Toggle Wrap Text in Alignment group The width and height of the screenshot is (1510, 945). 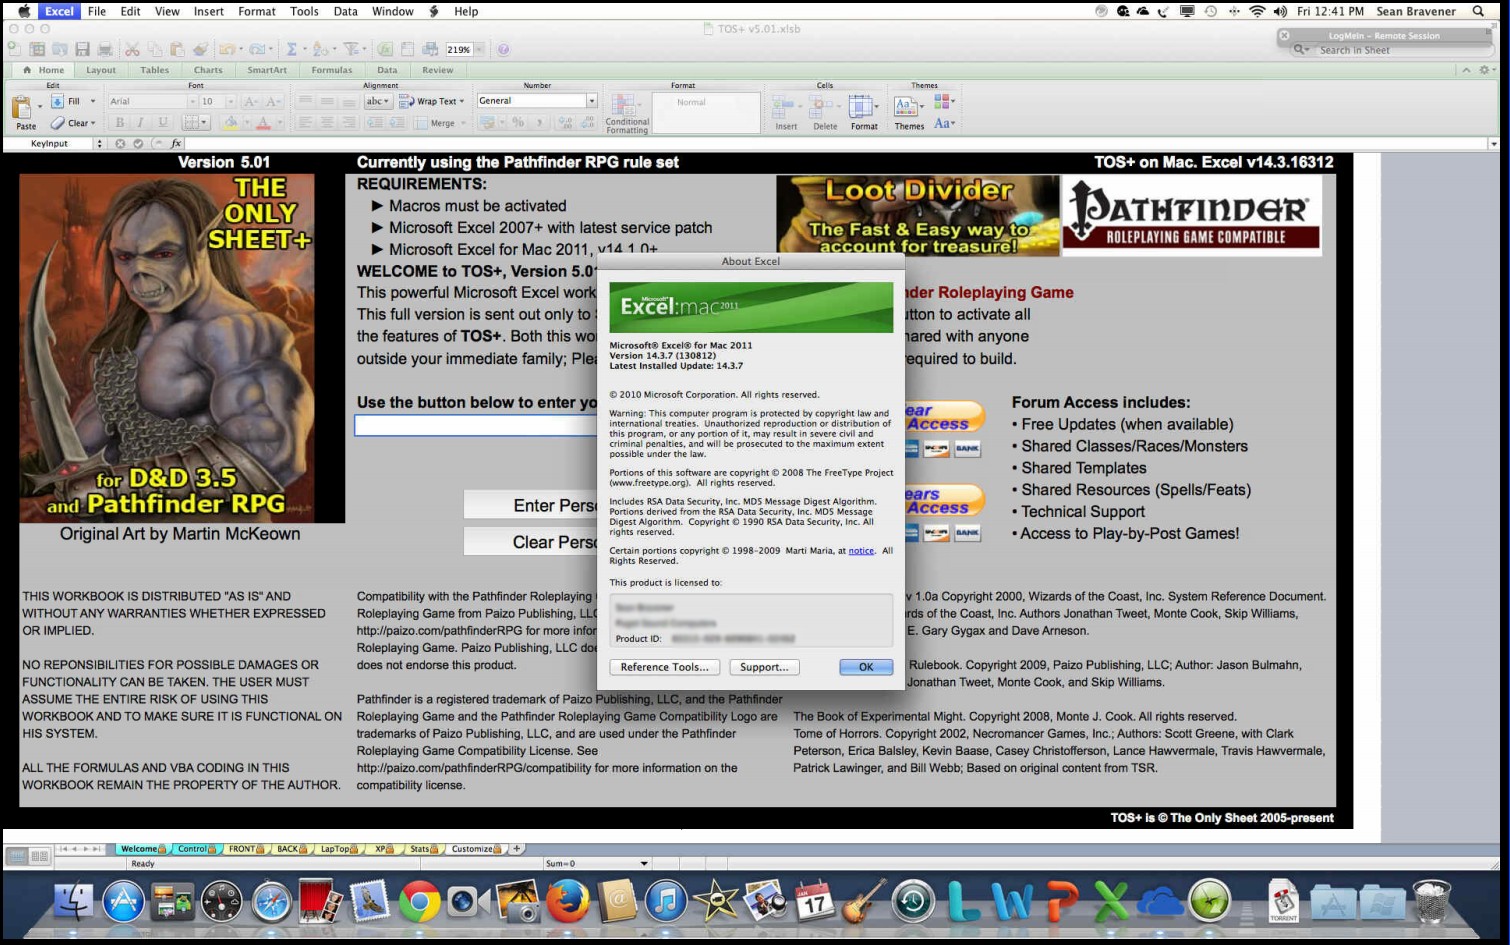432,101
